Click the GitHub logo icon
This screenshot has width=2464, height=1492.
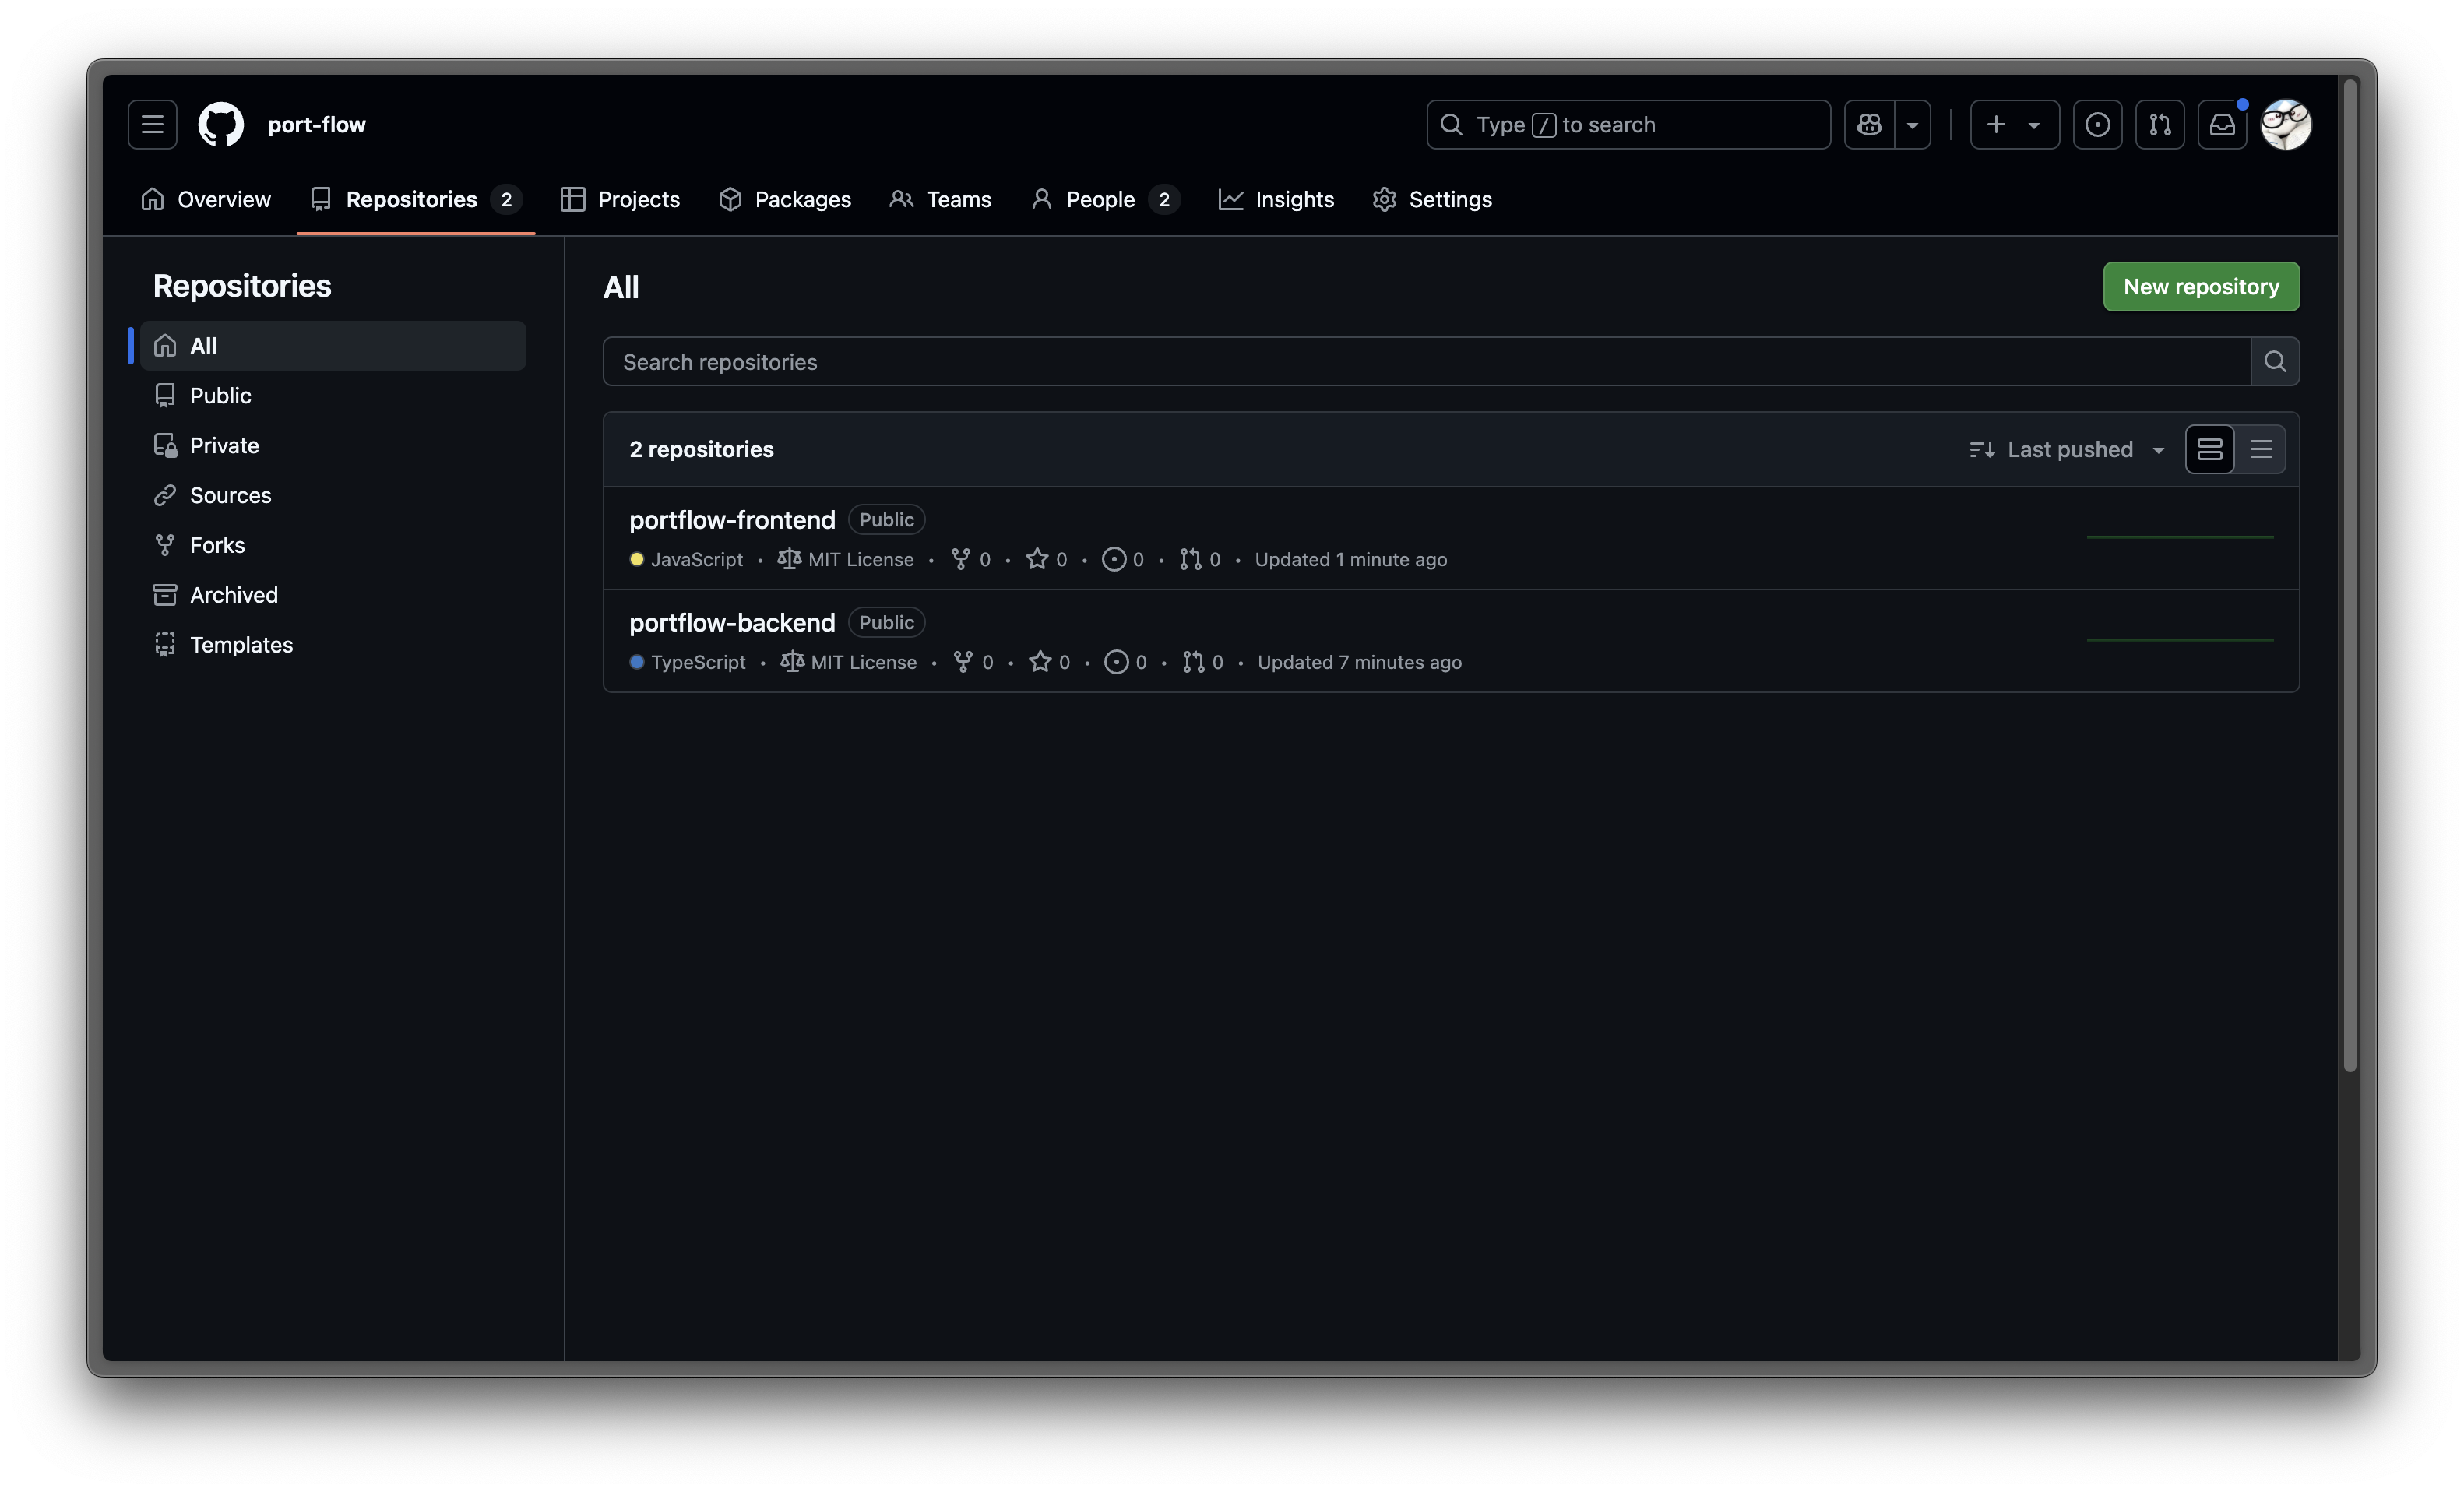[221, 125]
